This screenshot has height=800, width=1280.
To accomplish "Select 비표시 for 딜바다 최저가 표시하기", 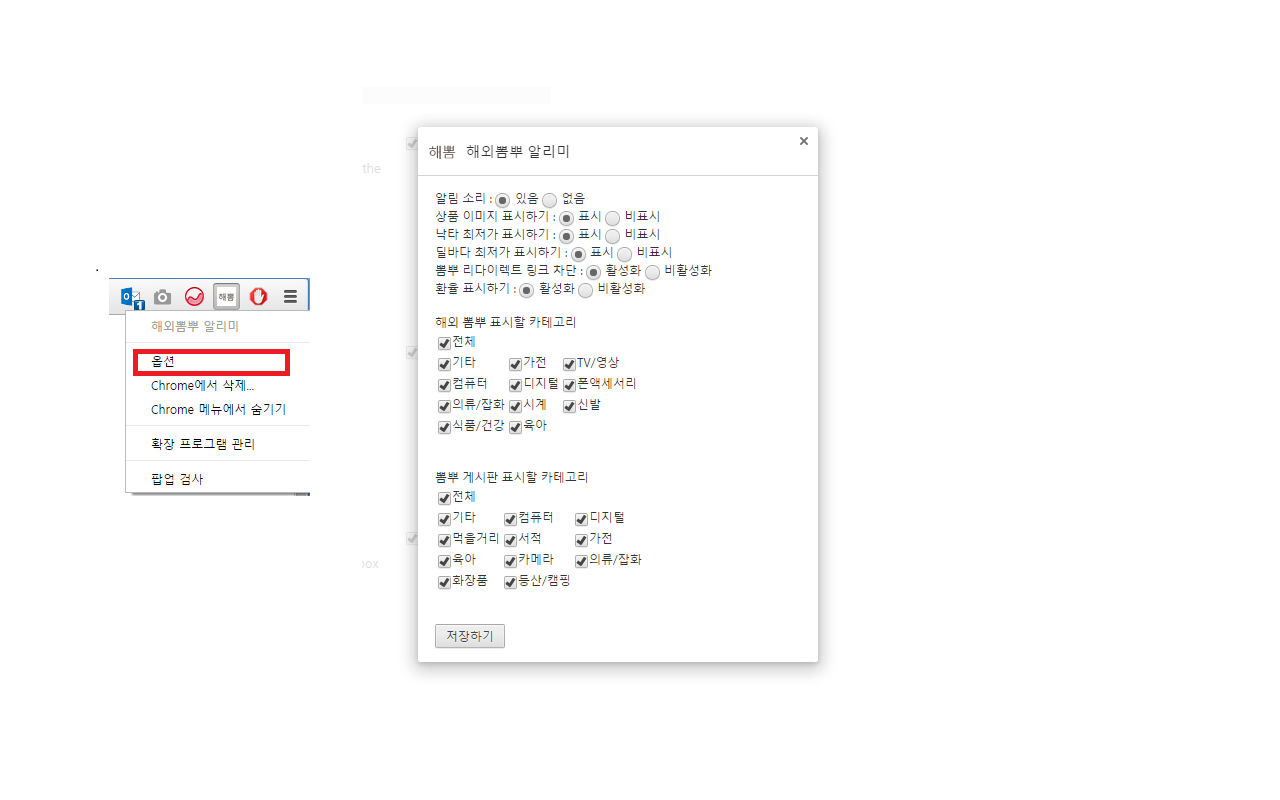I will 625,254.
